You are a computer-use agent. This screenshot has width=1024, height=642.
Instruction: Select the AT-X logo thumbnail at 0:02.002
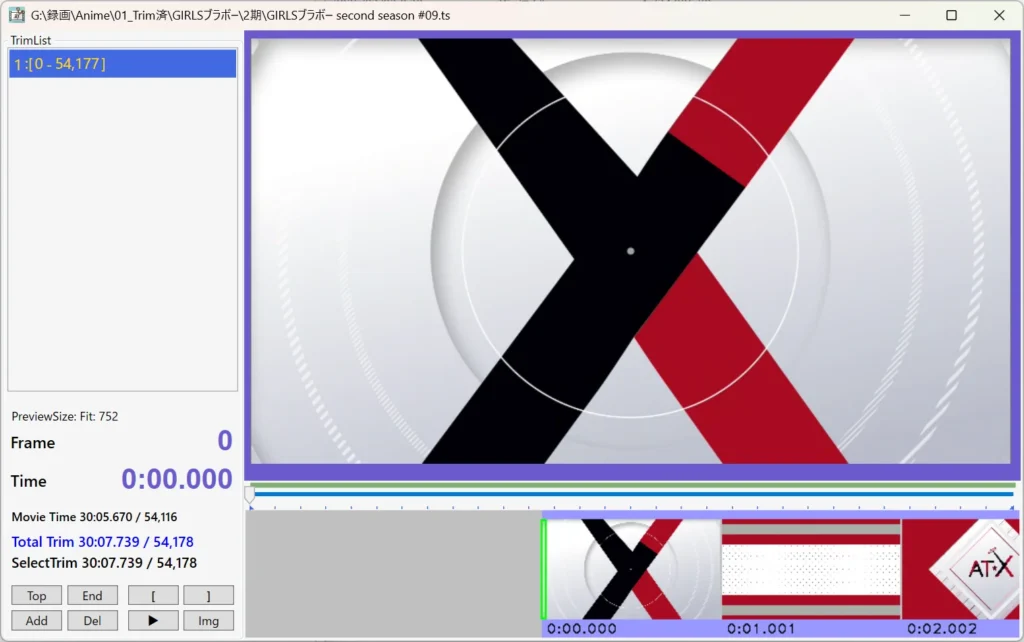961,568
